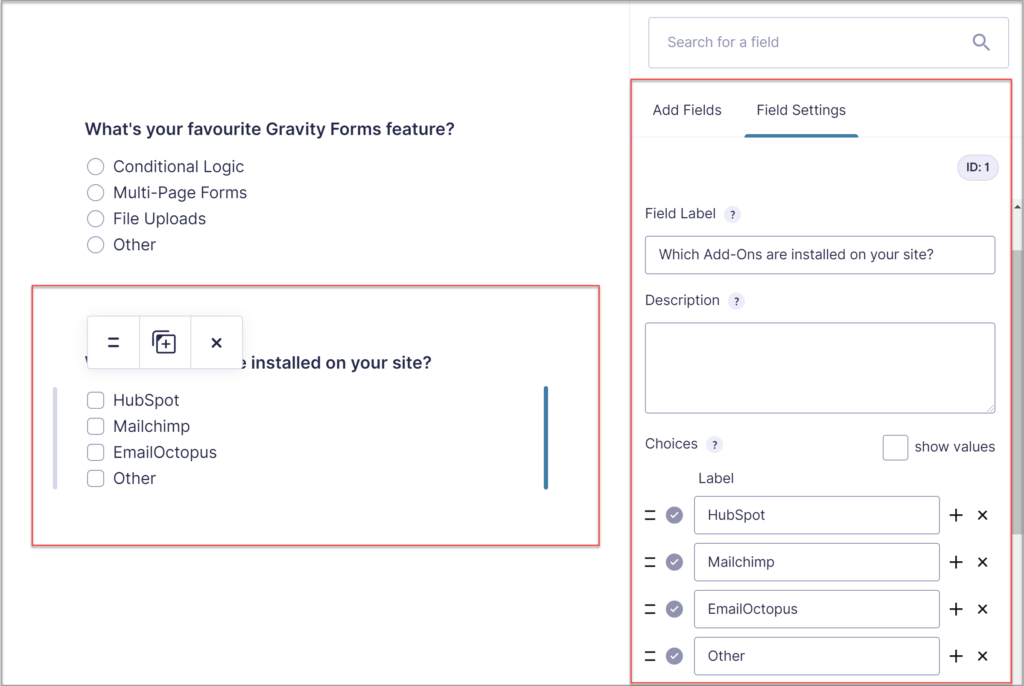Screen dimensions: 1024x686
Task: Click the help icon beside Description
Action: (737, 301)
